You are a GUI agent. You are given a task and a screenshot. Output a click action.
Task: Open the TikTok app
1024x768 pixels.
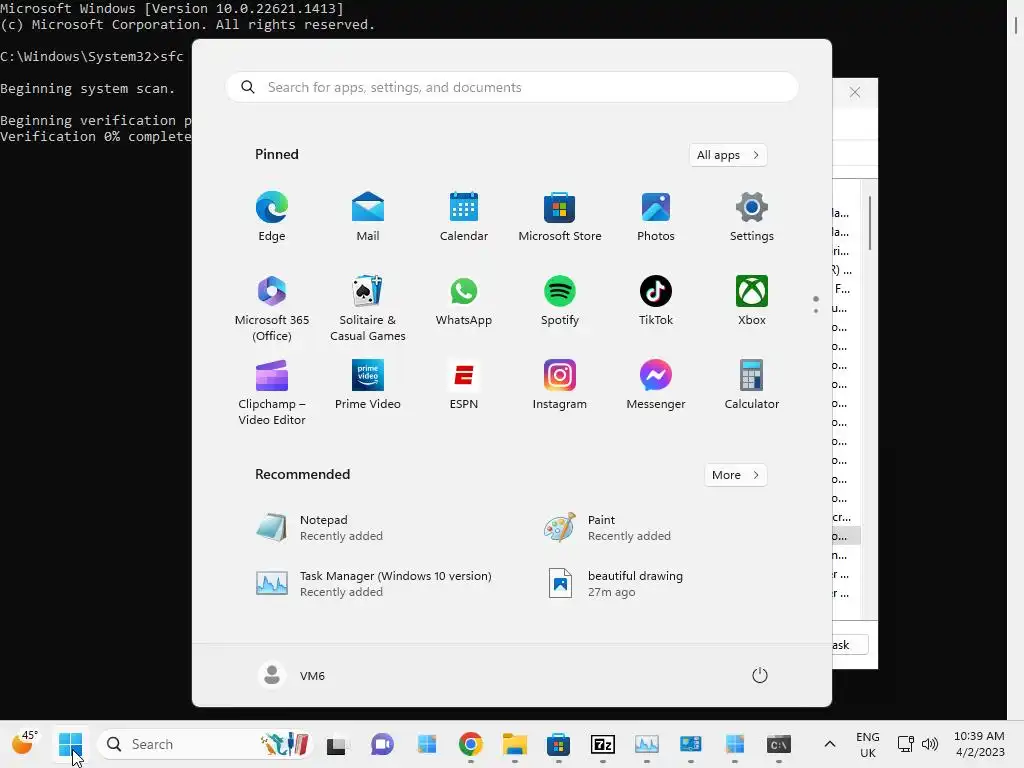point(656,301)
